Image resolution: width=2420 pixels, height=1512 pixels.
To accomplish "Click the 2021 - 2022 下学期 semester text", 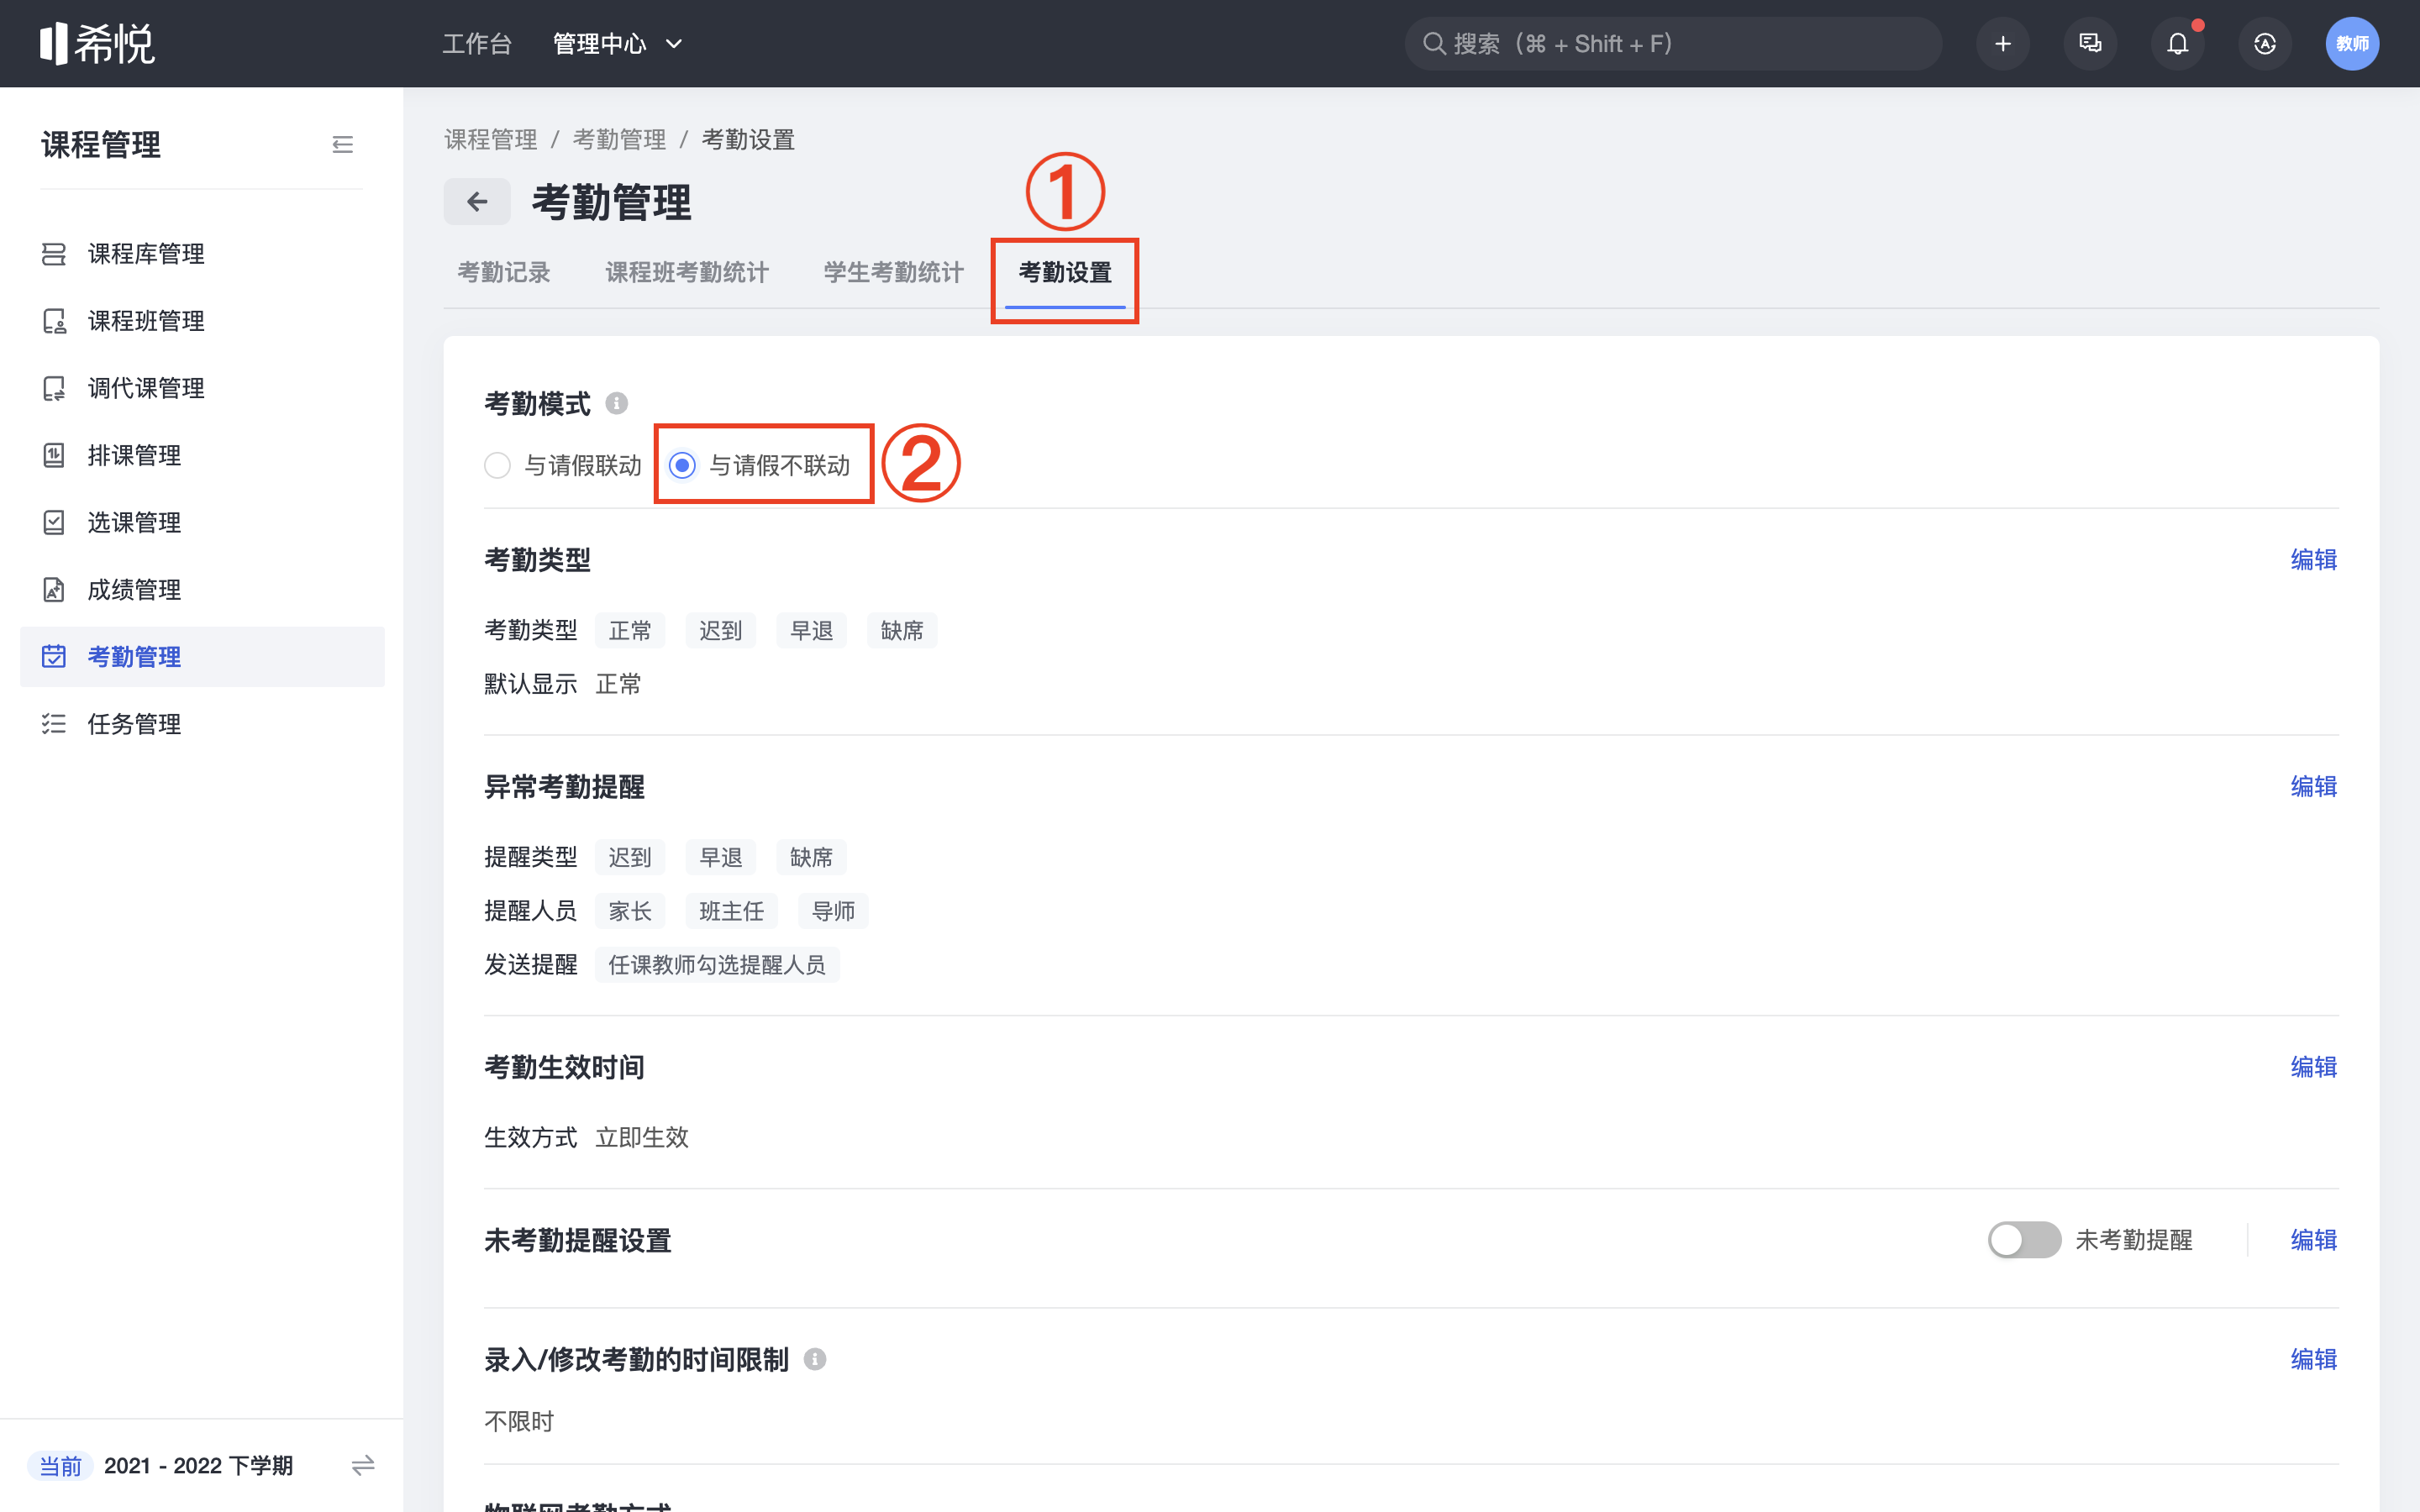I will 198,1466.
